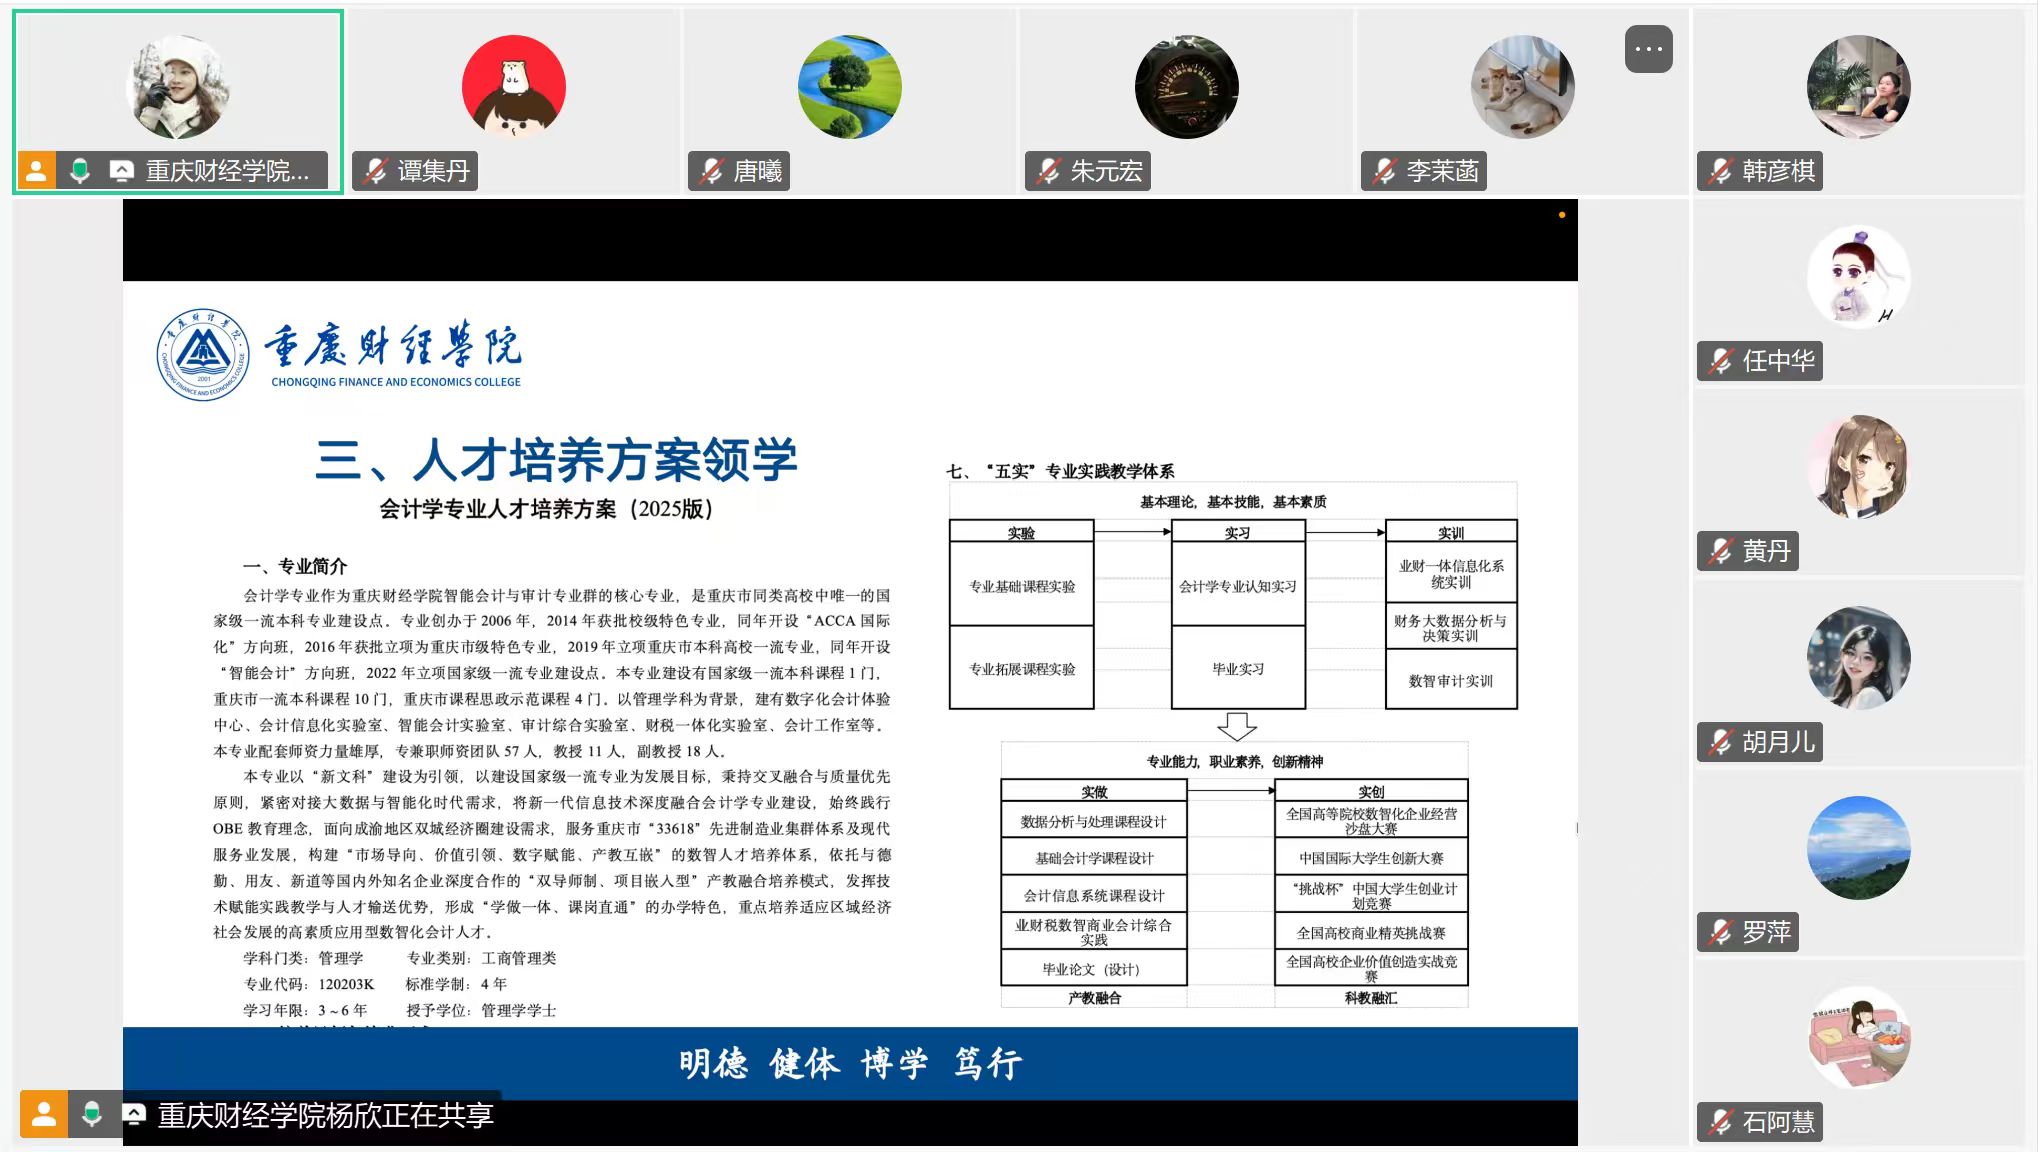Click muted mic icon next to 唐曦
The height and width of the screenshot is (1152, 2038).
tap(712, 171)
